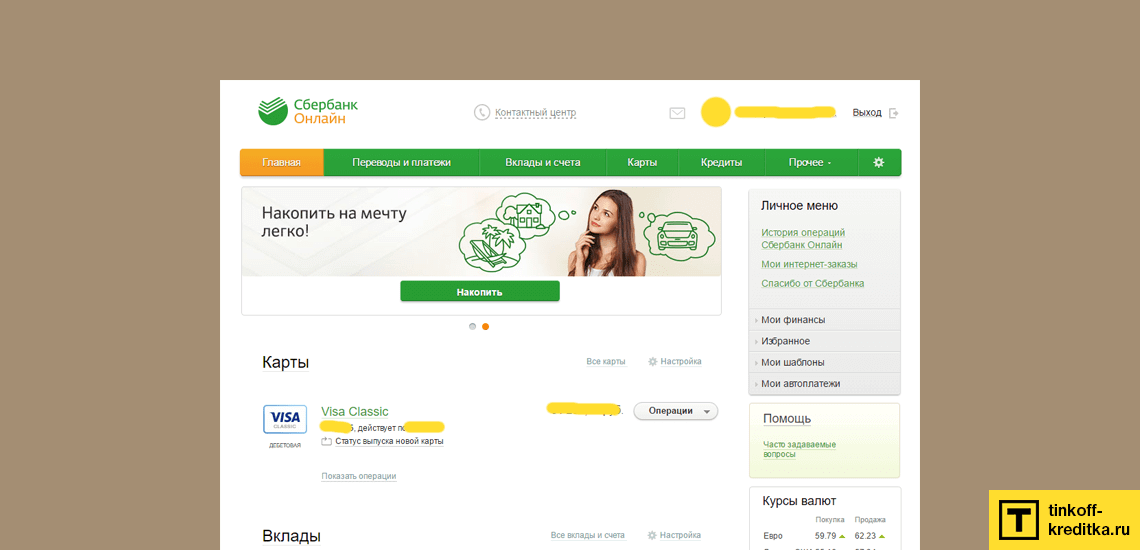Select the first banner carousel dot
The height and width of the screenshot is (550, 1140).
click(473, 327)
